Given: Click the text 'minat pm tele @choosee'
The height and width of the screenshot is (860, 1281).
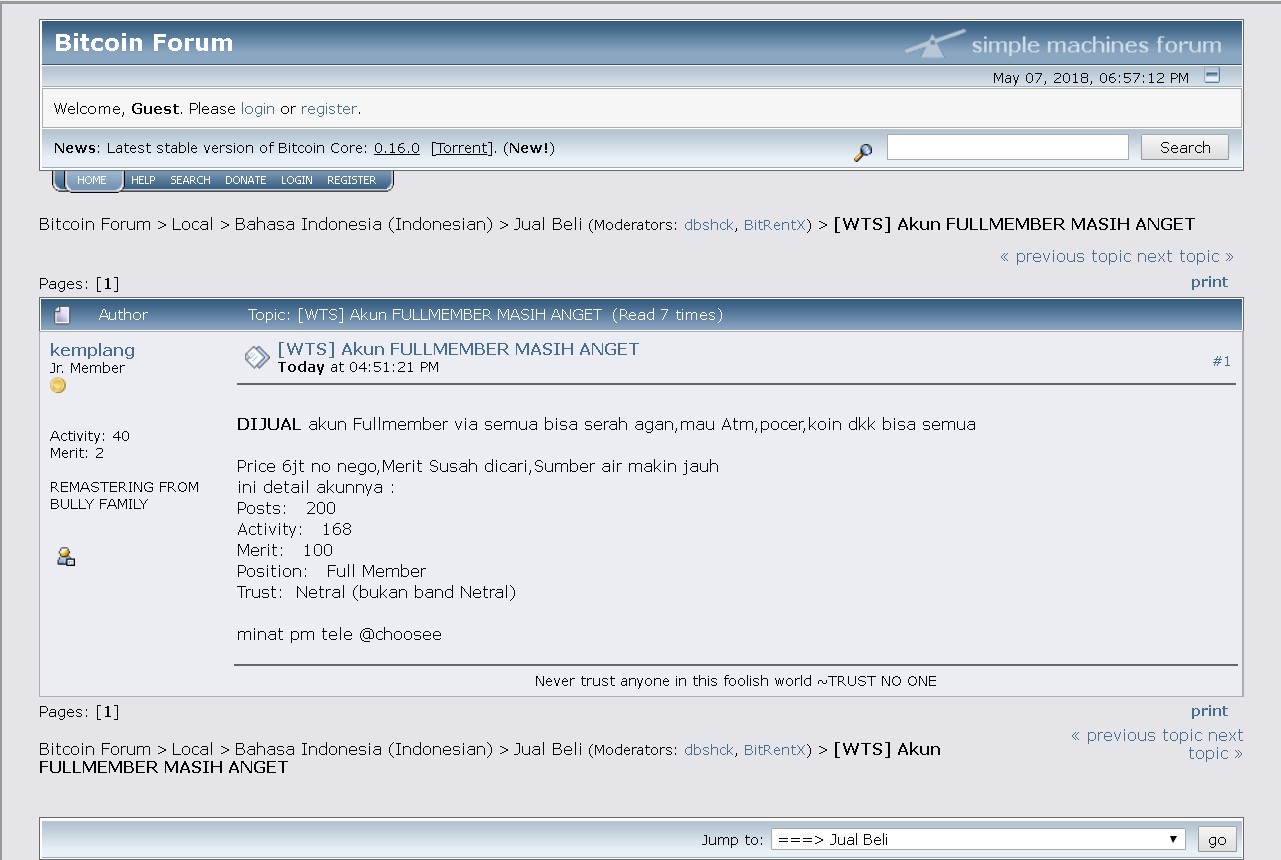Looking at the screenshot, I should [x=339, y=634].
